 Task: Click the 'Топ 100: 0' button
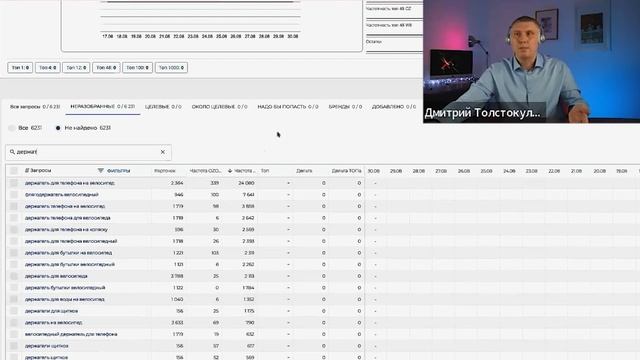(x=138, y=67)
